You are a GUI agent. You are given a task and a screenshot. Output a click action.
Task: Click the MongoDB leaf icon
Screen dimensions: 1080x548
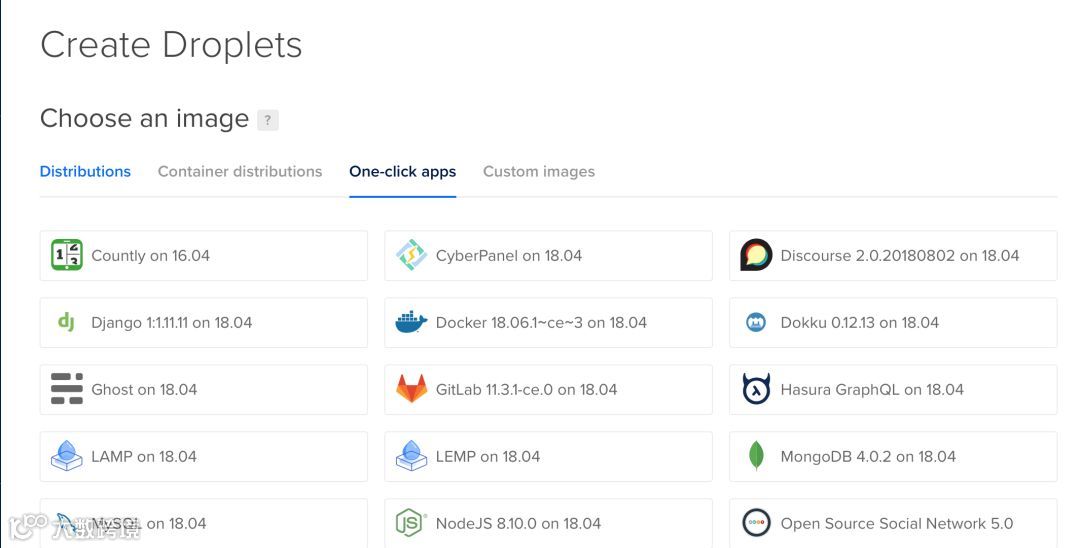coord(756,456)
